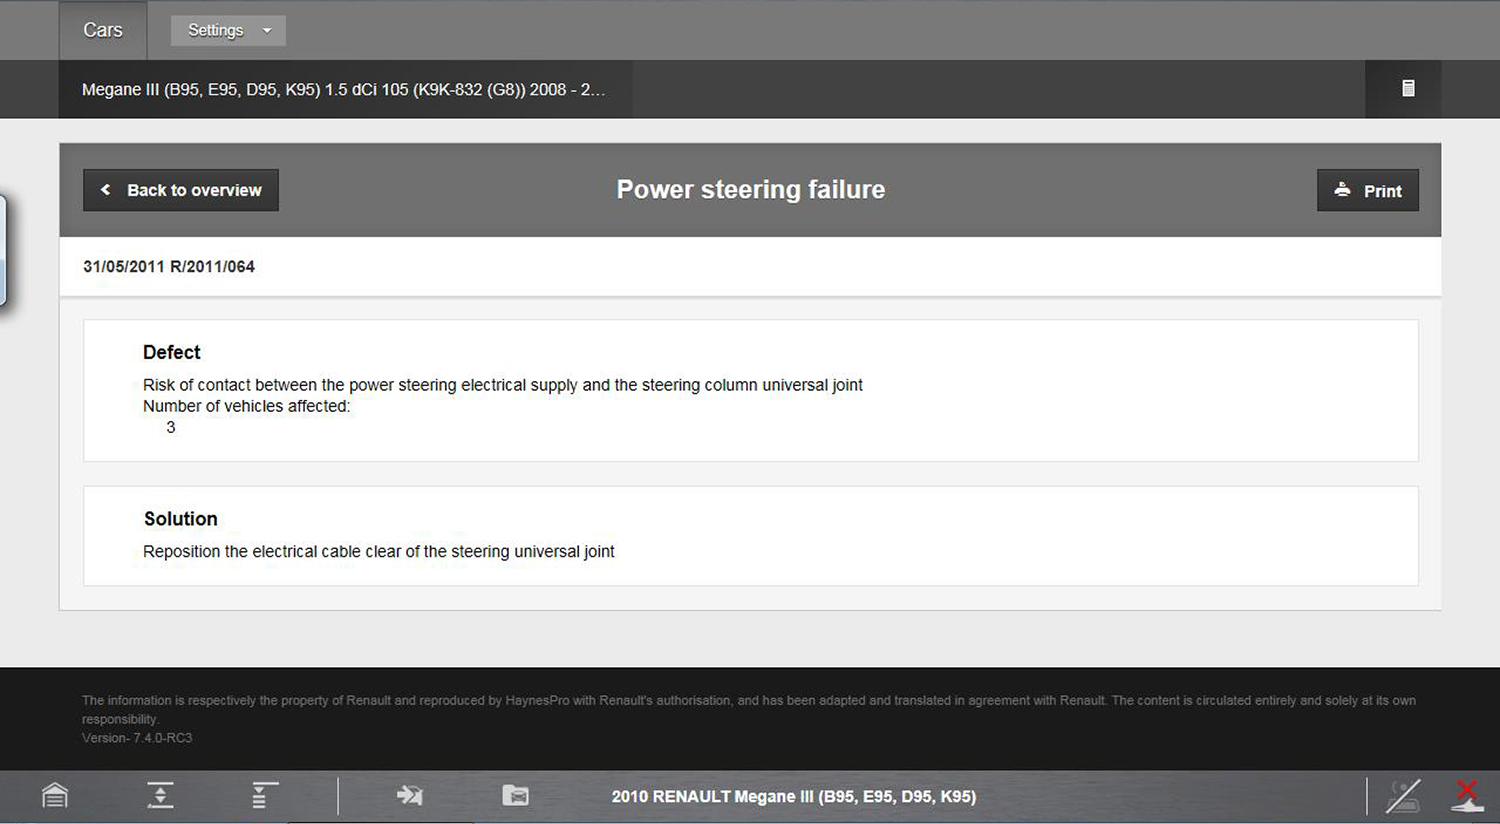Click the vertical arrows icon beside the garage icon
This screenshot has width=1500, height=824.
click(x=160, y=796)
